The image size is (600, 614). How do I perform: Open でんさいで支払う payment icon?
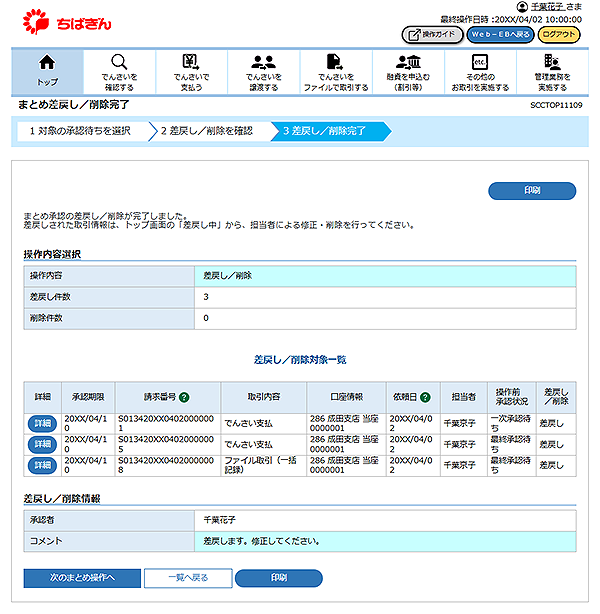pos(190,62)
